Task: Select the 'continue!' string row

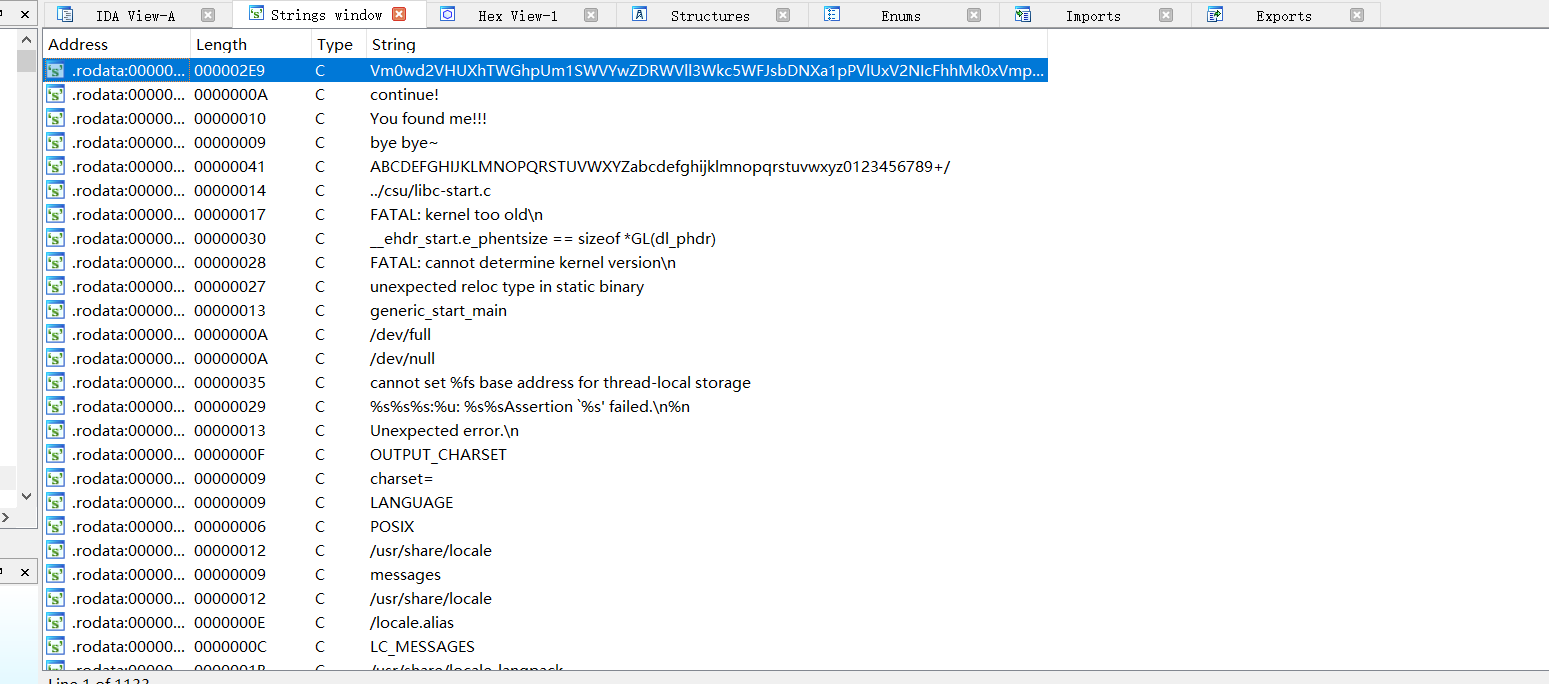Action: (x=404, y=95)
